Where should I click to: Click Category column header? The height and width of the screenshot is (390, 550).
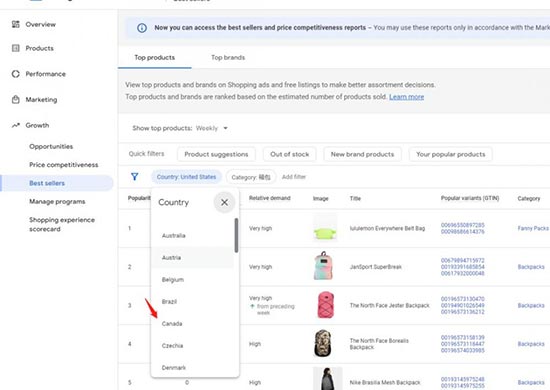[529, 199]
